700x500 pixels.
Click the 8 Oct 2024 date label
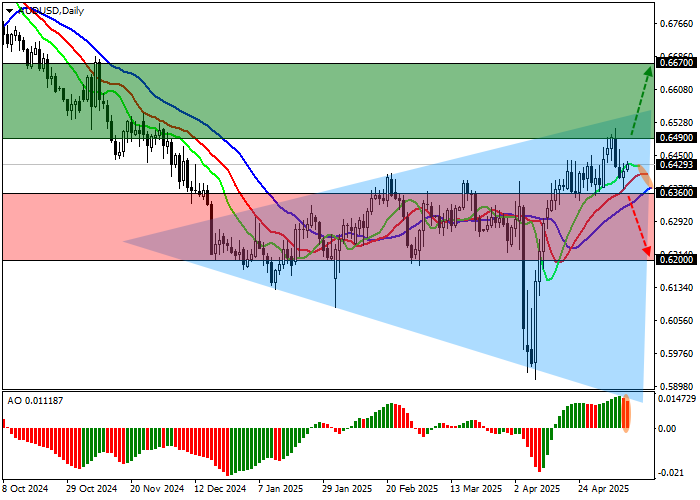[x=26, y=489]
